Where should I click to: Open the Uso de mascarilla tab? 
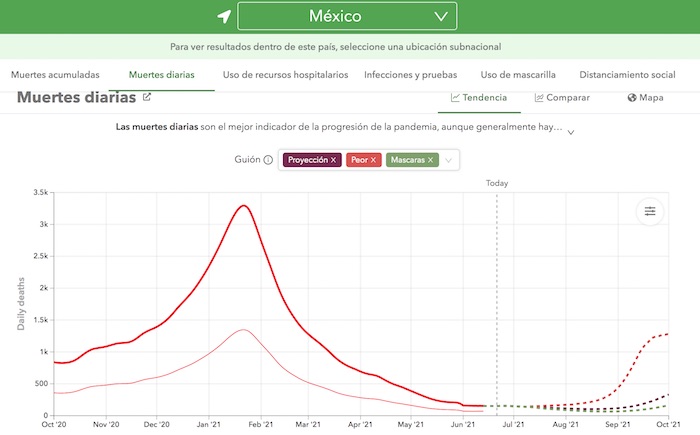[x=518, y=75]
